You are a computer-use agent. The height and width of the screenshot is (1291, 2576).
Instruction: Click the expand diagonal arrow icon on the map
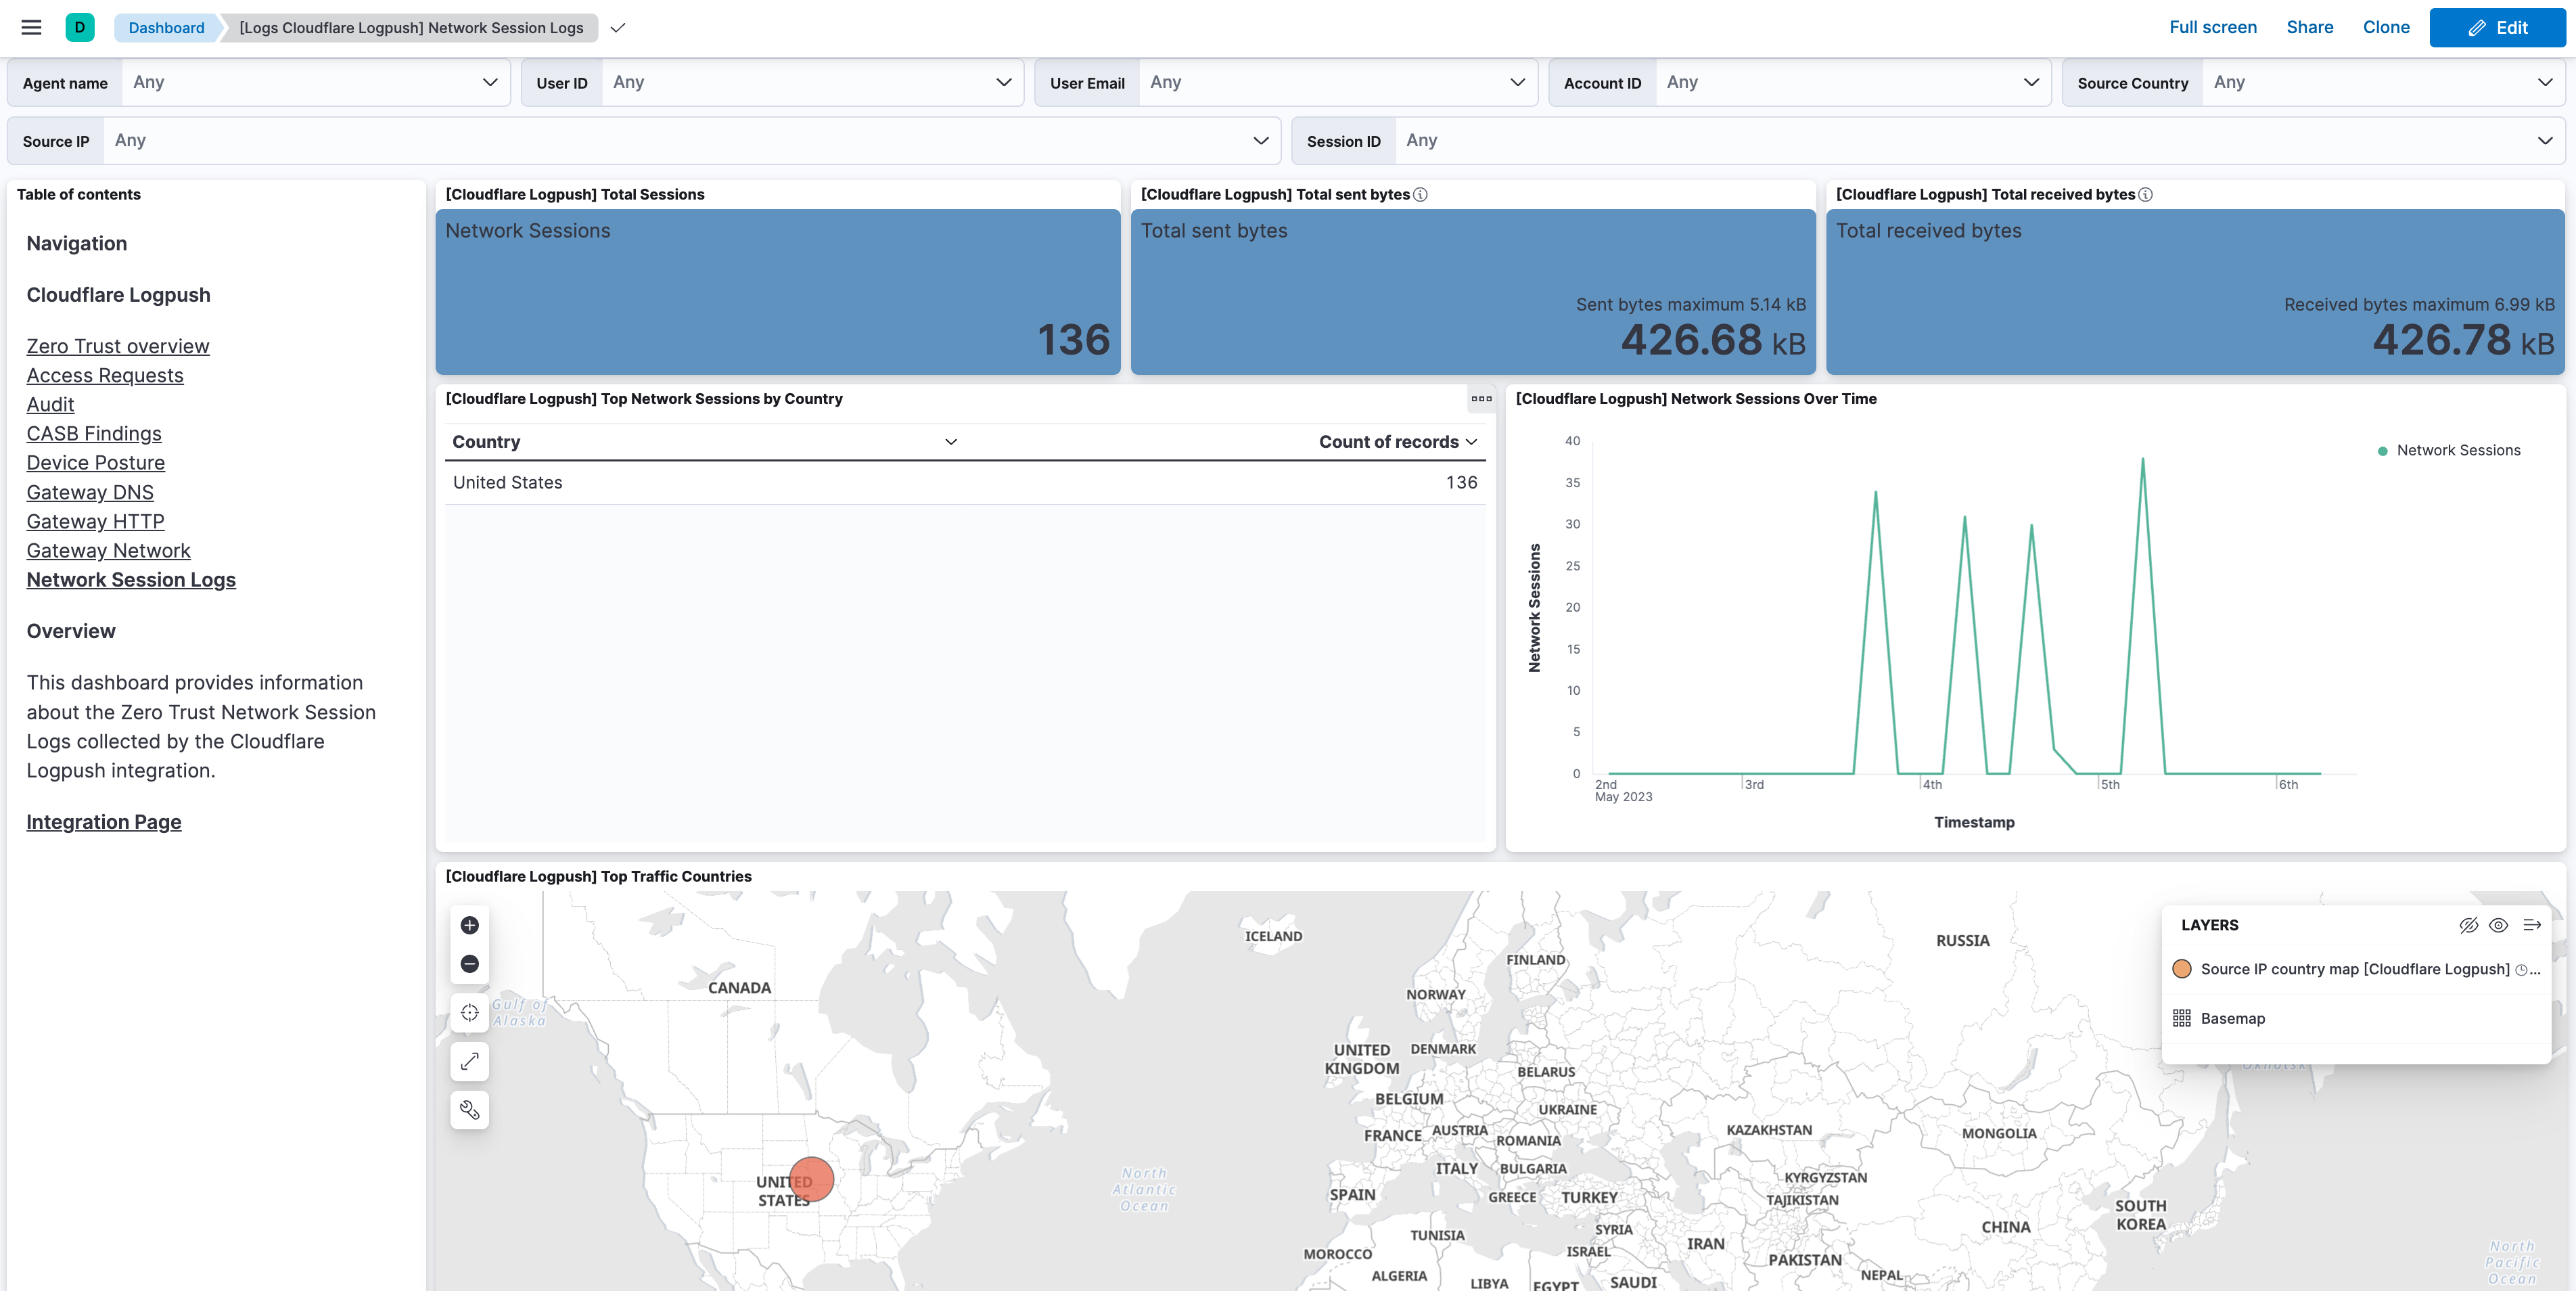click(469, 1061)
